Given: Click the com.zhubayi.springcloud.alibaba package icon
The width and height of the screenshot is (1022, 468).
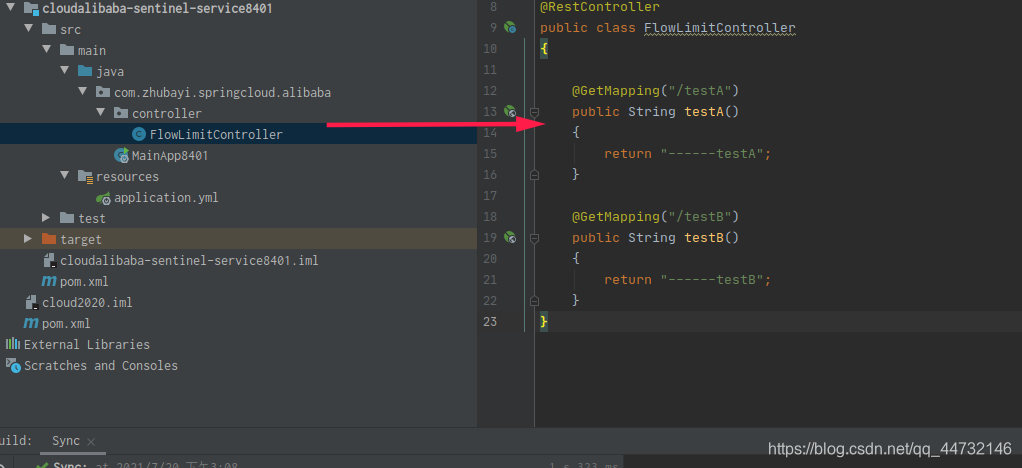Looking at the screenshot, I should click(x=103, y=92).
